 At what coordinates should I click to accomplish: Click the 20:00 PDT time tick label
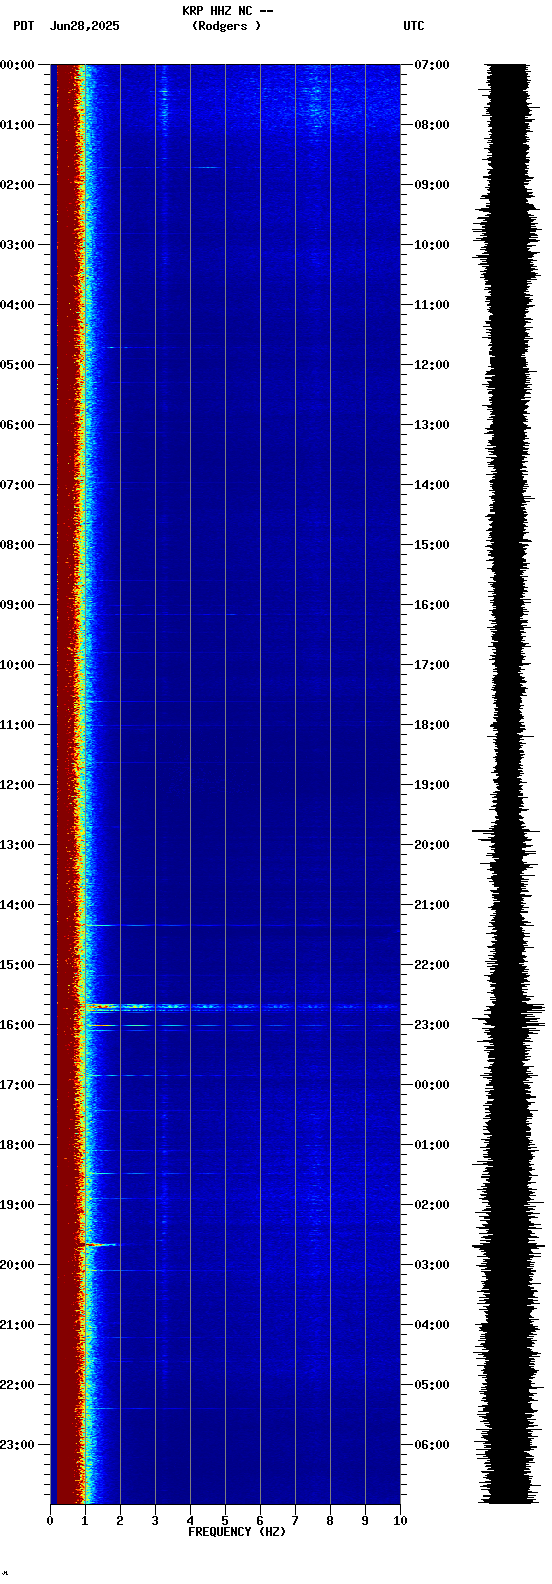tap(17, 1265)
